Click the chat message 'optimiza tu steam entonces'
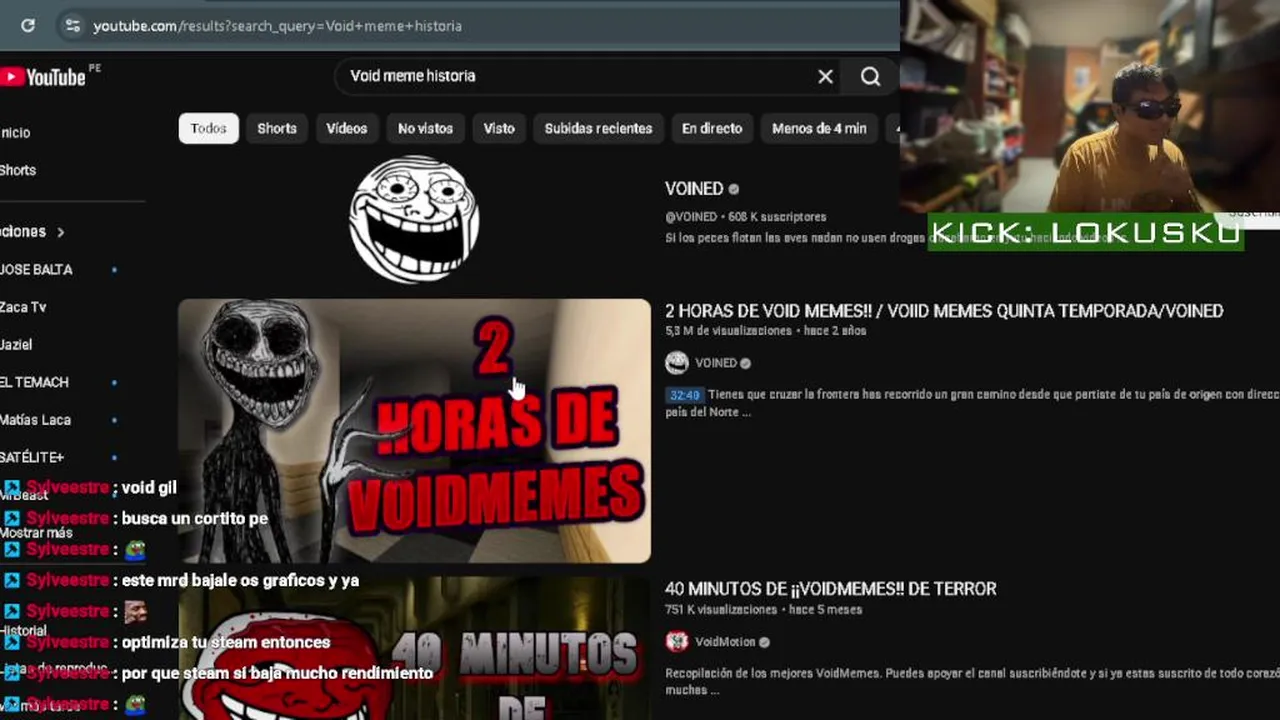Screen dimensions: 1280x720 pyautogui.click(x=226, y=642)
